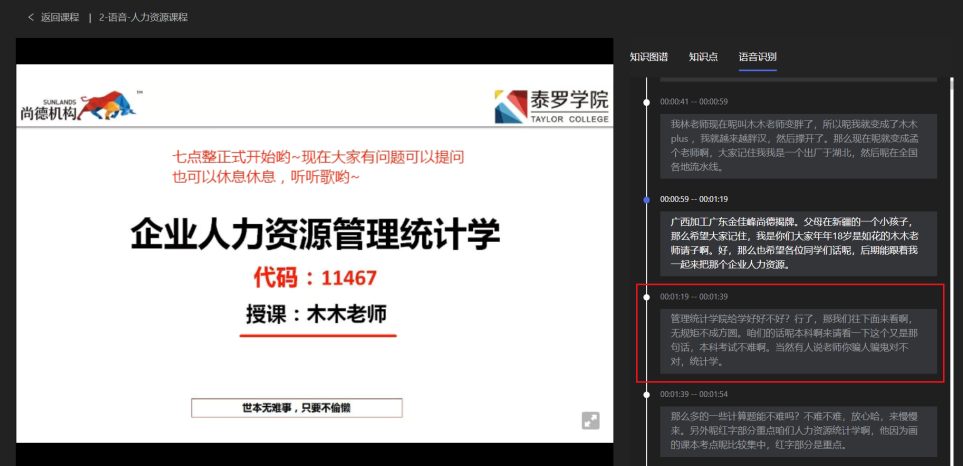
Task: Click the timestamp 00:01:19 -- 00:01:39
Action: pyautogui.click(x=694, y=297)
